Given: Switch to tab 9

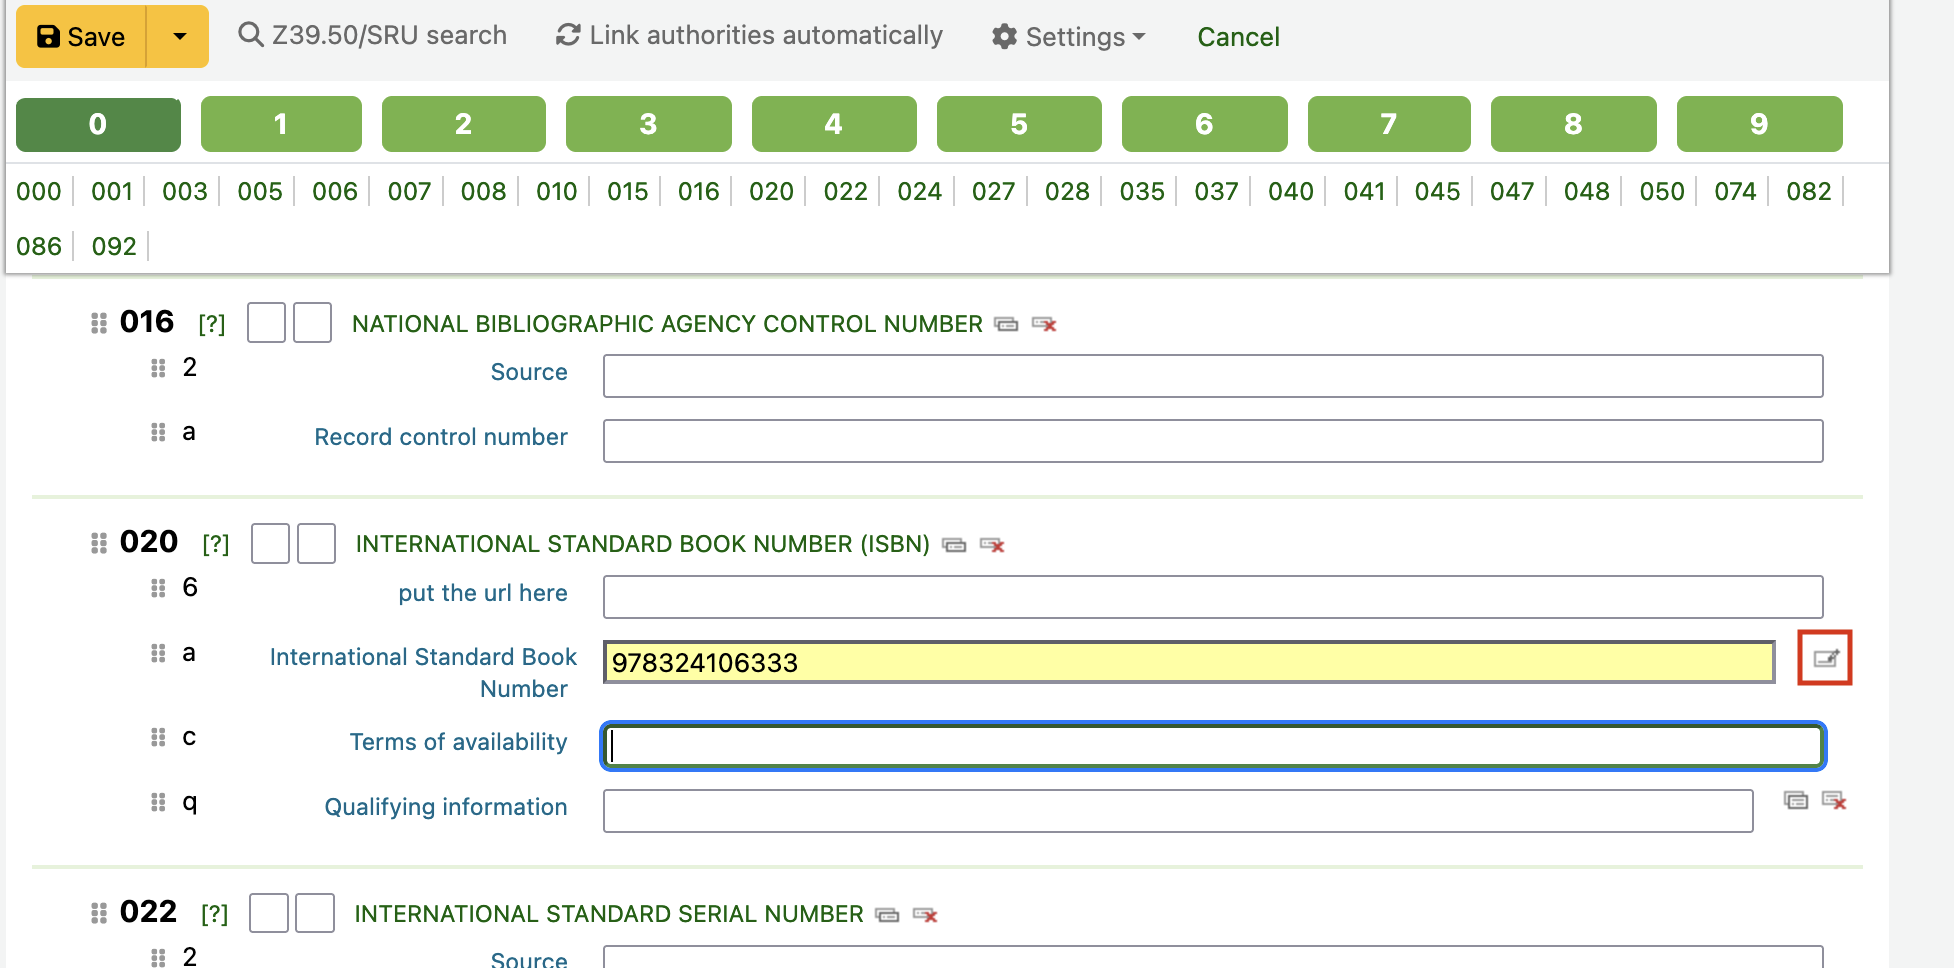Looking at the screenshot, I should [x=1758, y=124].
